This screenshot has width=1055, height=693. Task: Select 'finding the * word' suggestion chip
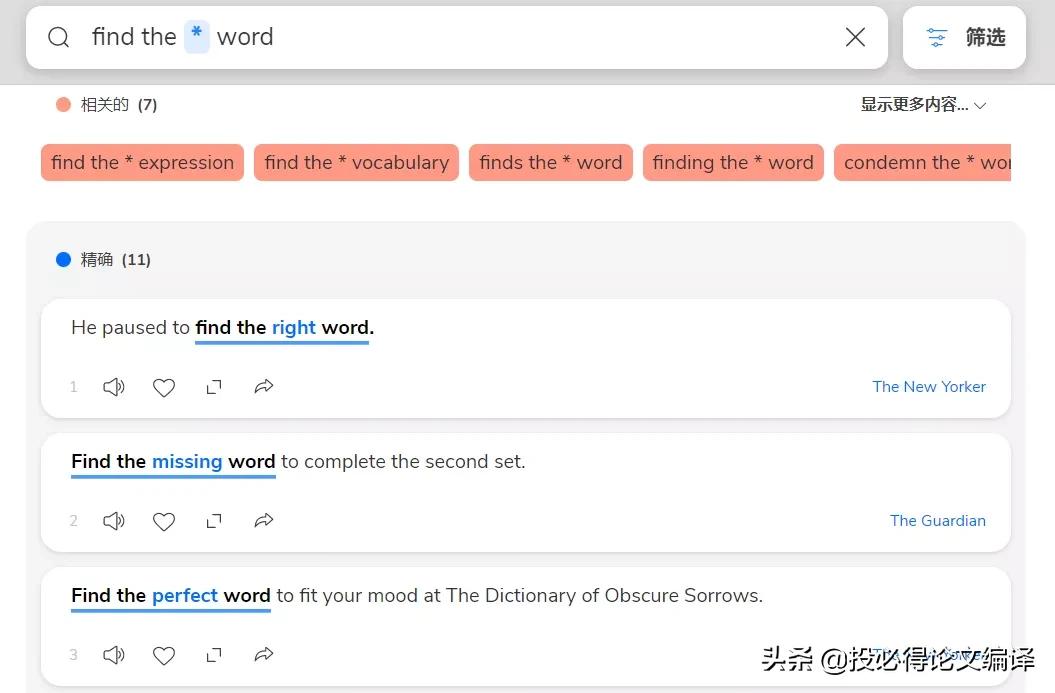(x=733, y=163)
